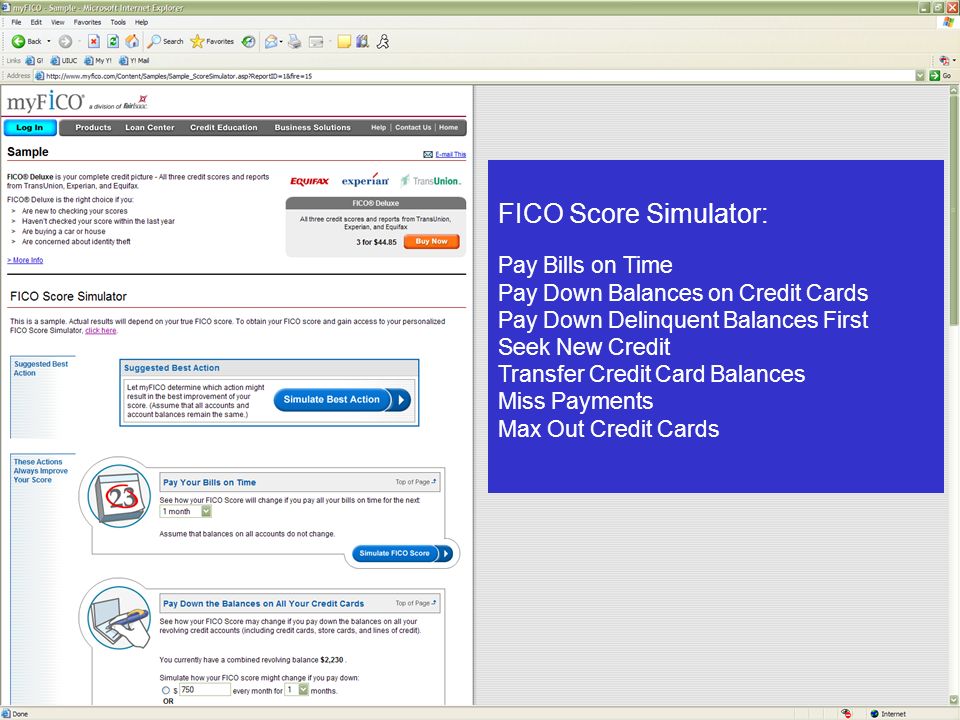Open the Mail icon dropdown arrow
Viewport: 960px width, 720px height.
pyautogui.click(x=281, y=42)
